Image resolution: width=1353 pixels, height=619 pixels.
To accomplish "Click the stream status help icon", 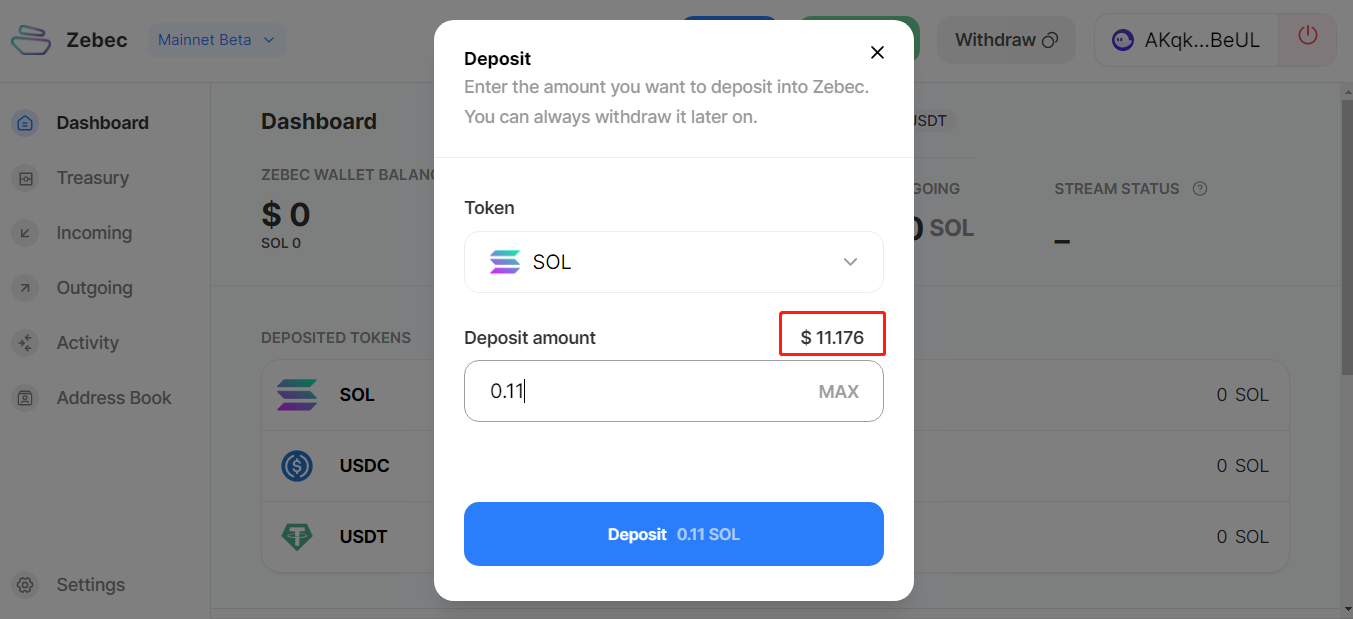I will point(1200,188).
